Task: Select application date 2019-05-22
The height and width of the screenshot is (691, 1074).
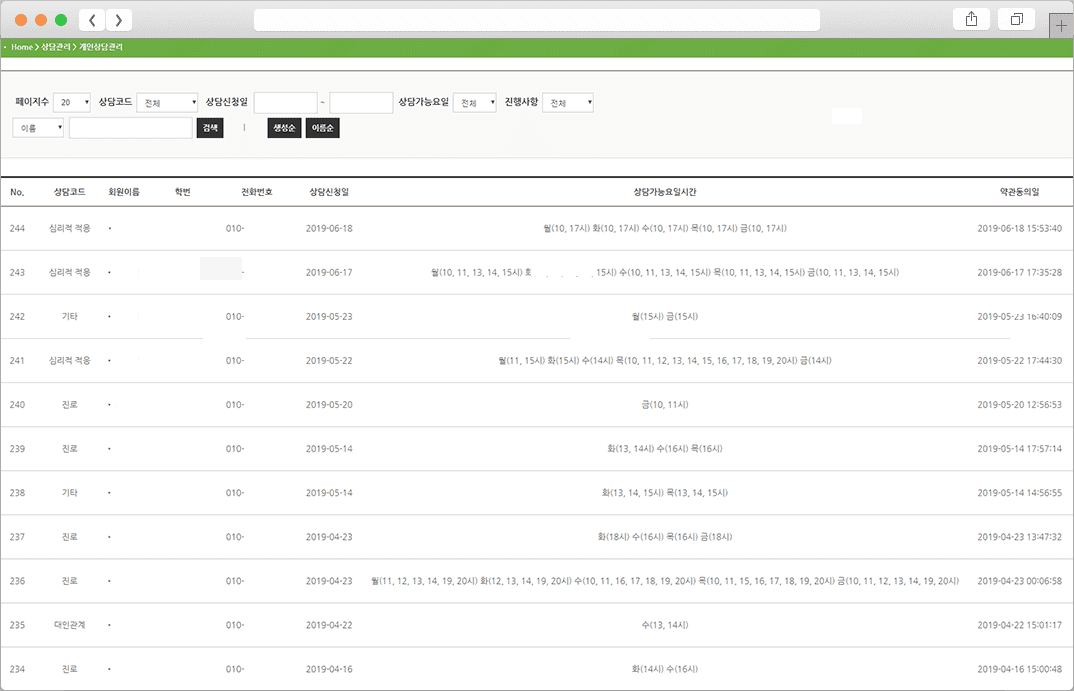Action: coord(329,361)
